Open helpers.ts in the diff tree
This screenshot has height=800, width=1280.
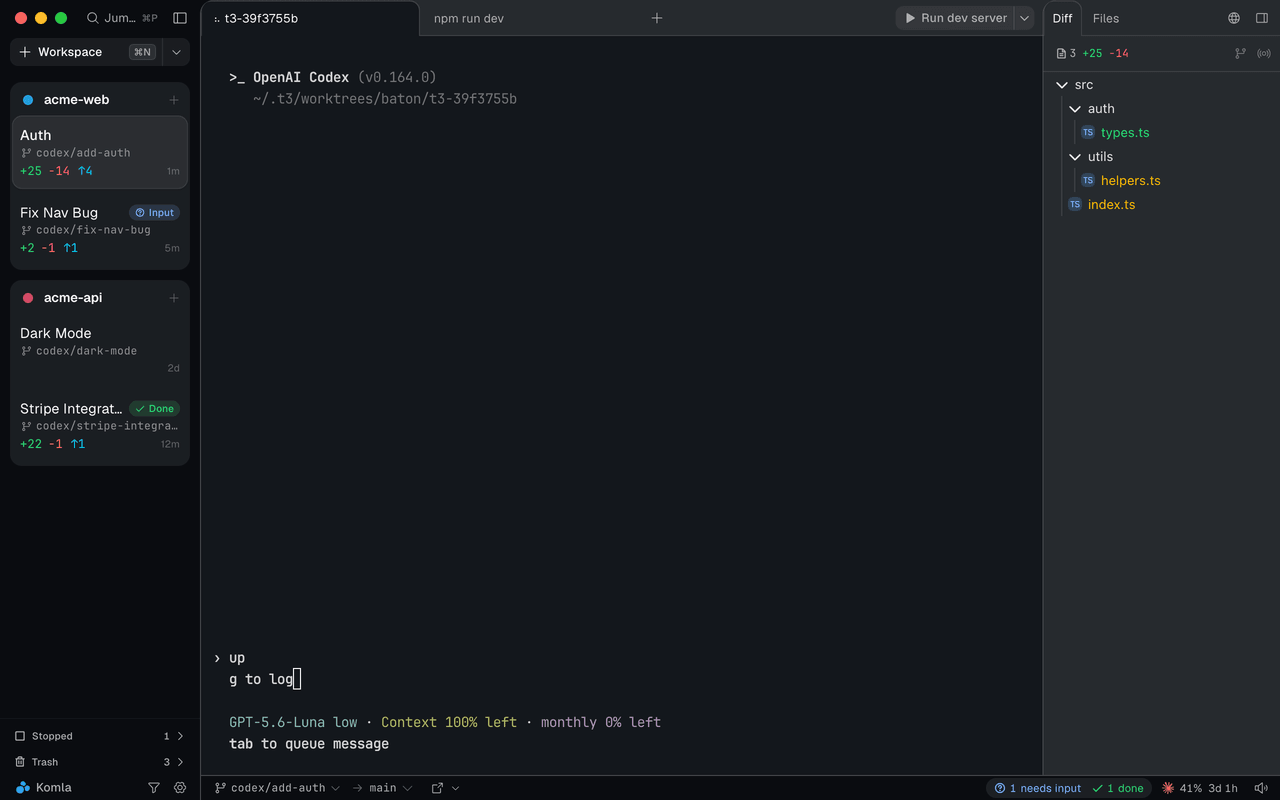pyautogui.click(x=1130, y=181)
